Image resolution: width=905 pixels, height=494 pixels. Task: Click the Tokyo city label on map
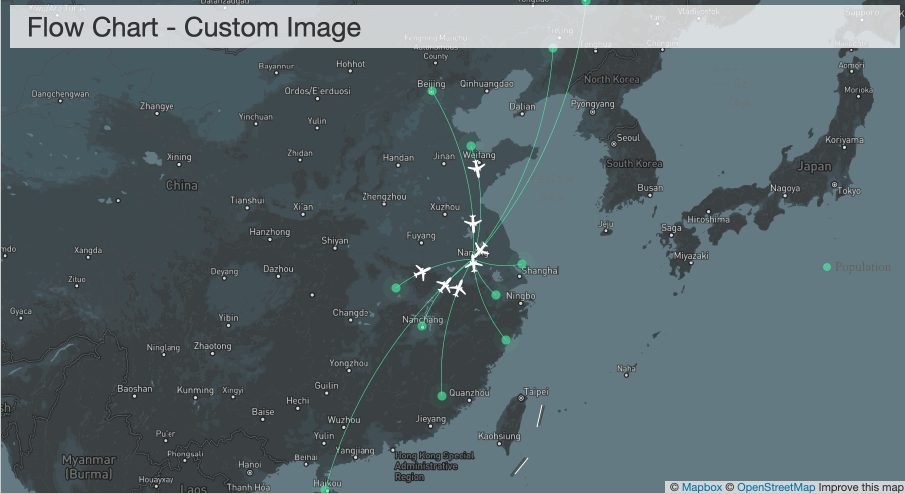[849, 191]
